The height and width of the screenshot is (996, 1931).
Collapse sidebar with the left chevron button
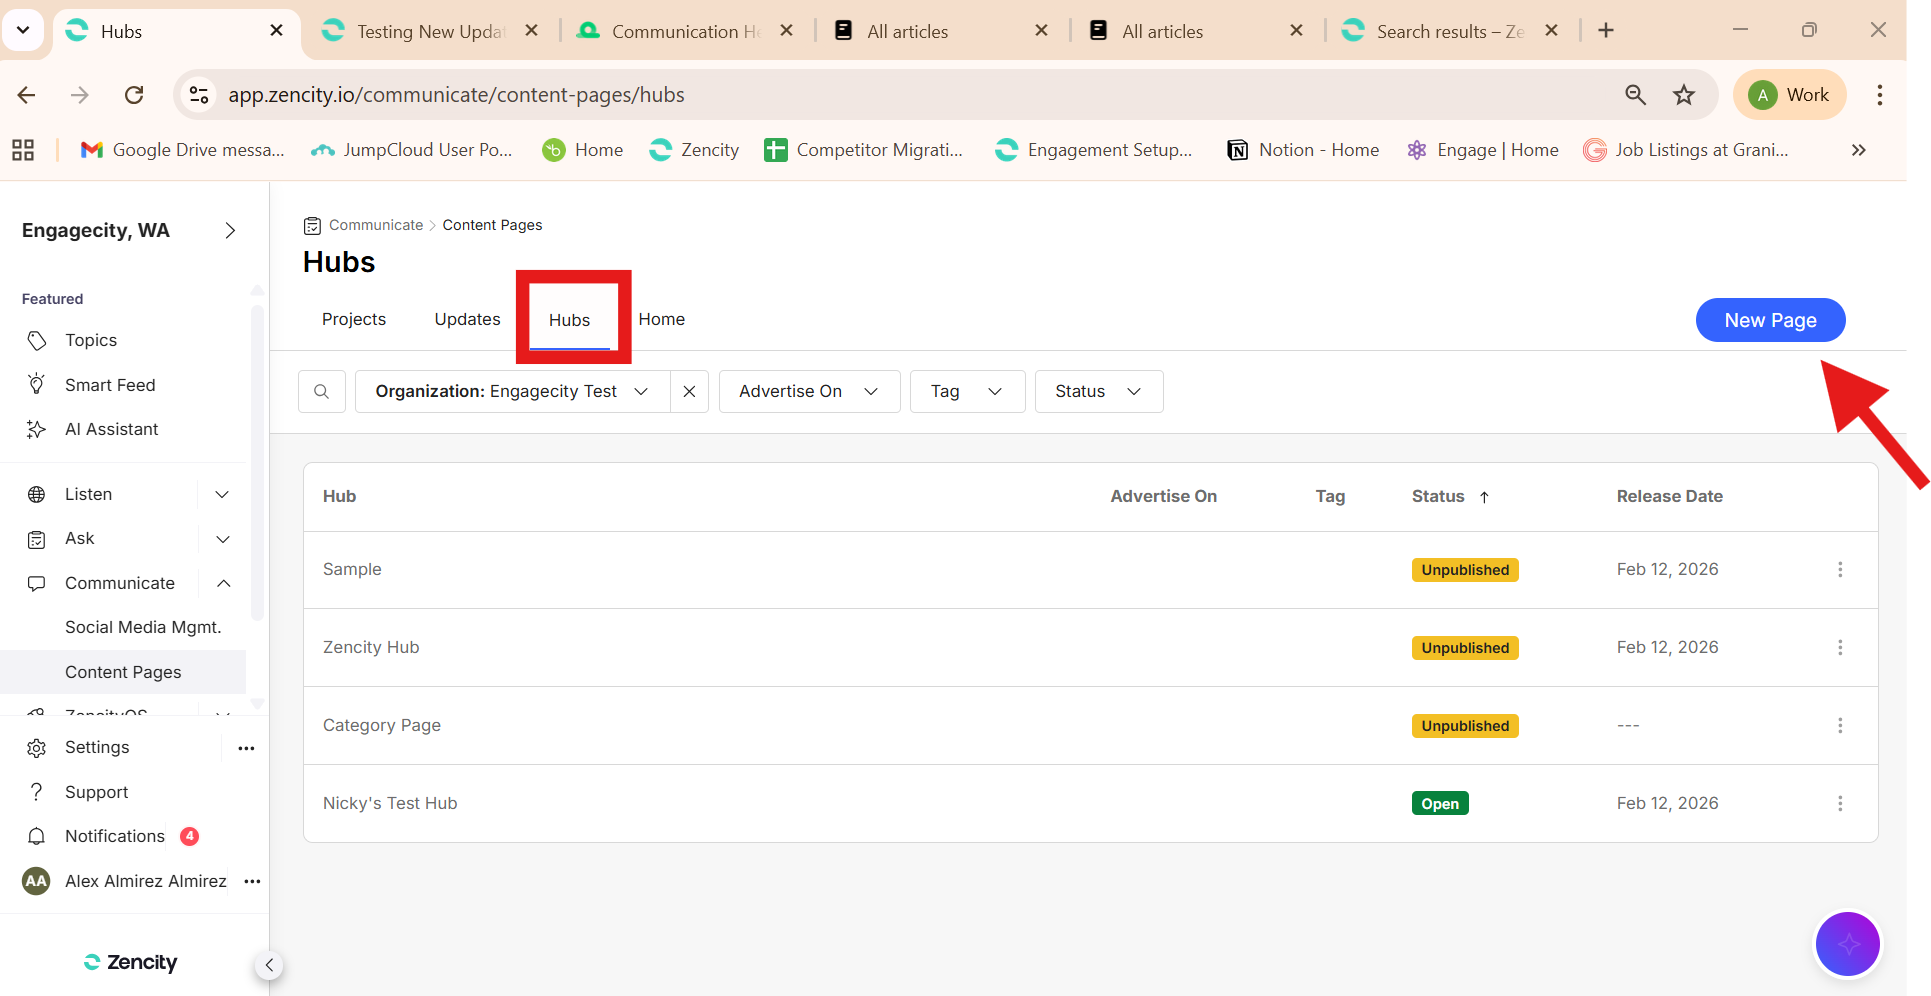(x=269, y=965)
